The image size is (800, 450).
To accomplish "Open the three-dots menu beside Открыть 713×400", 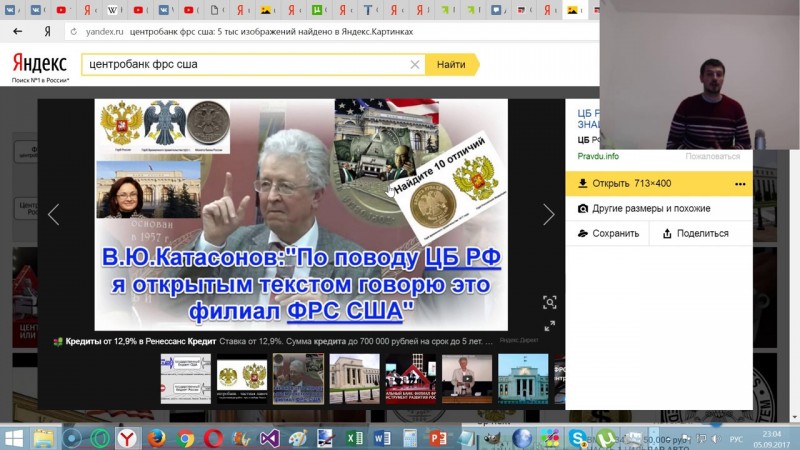I will (x=740, y=184).
